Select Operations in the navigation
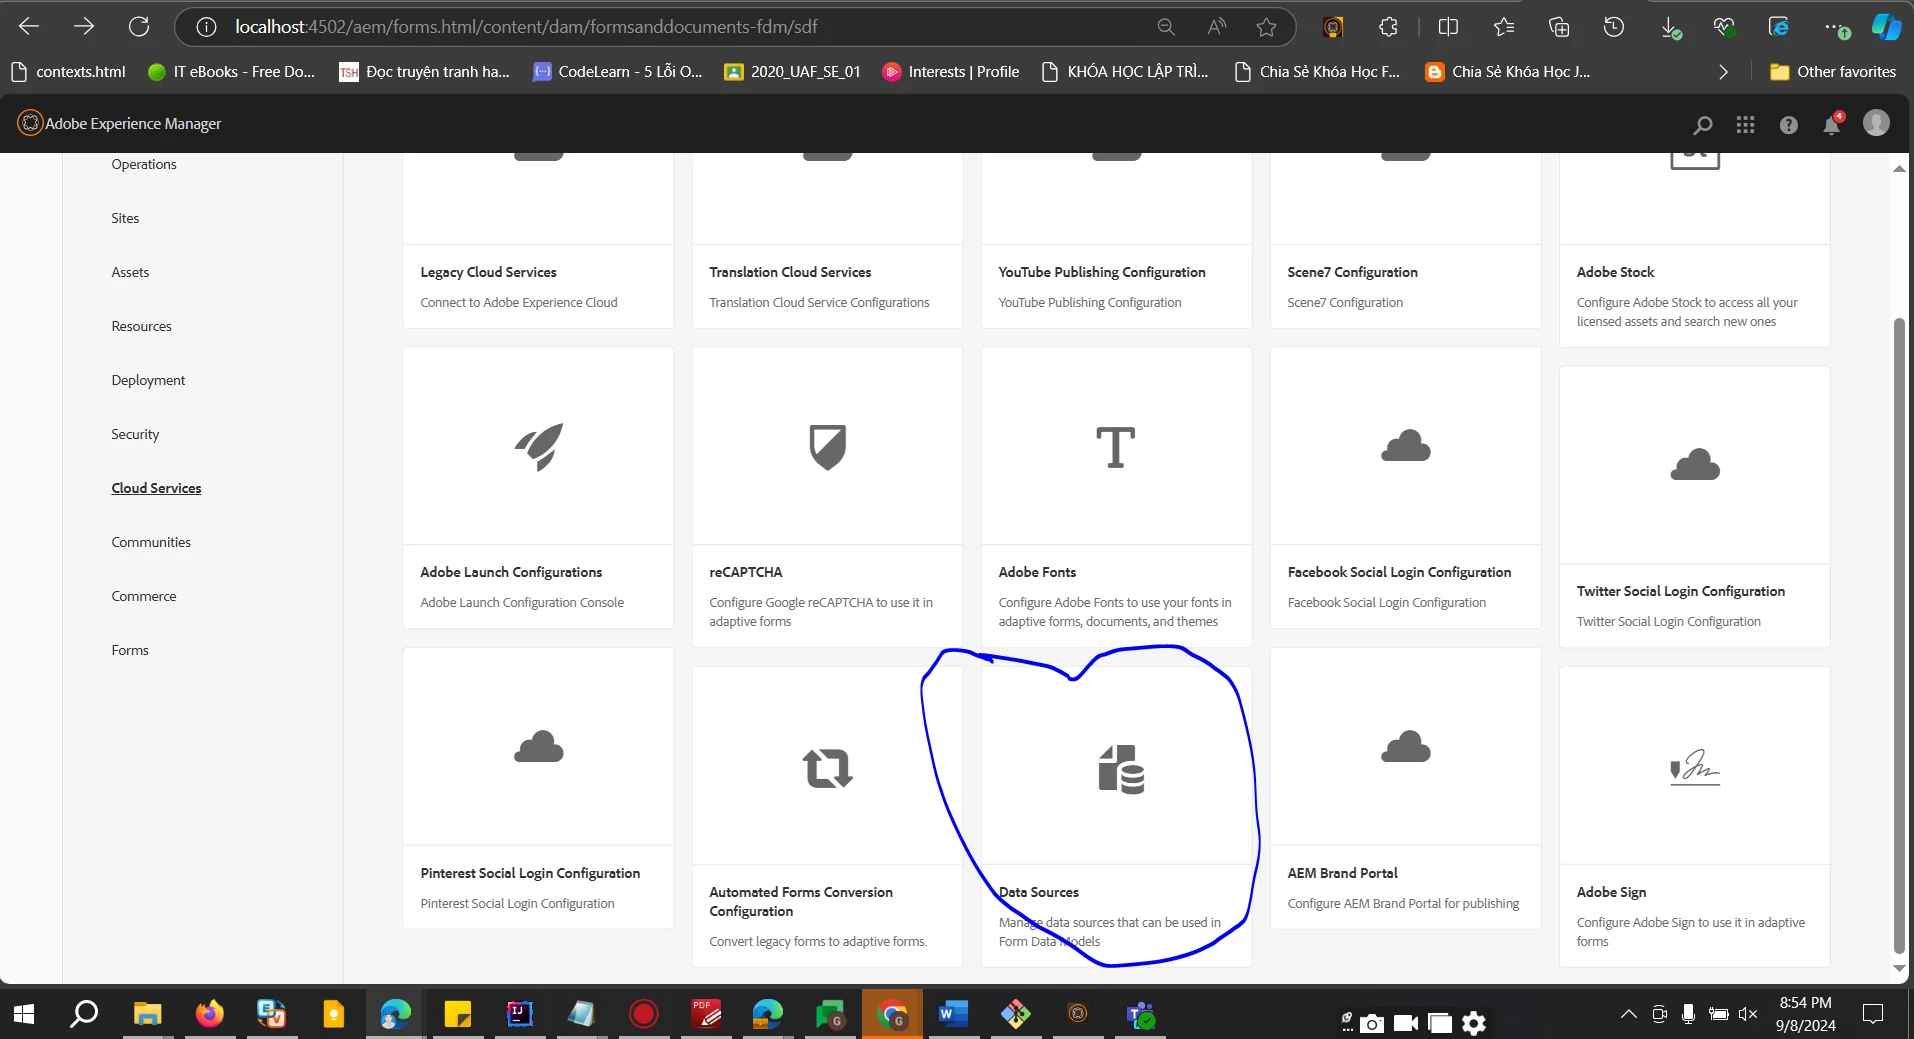 144,164
